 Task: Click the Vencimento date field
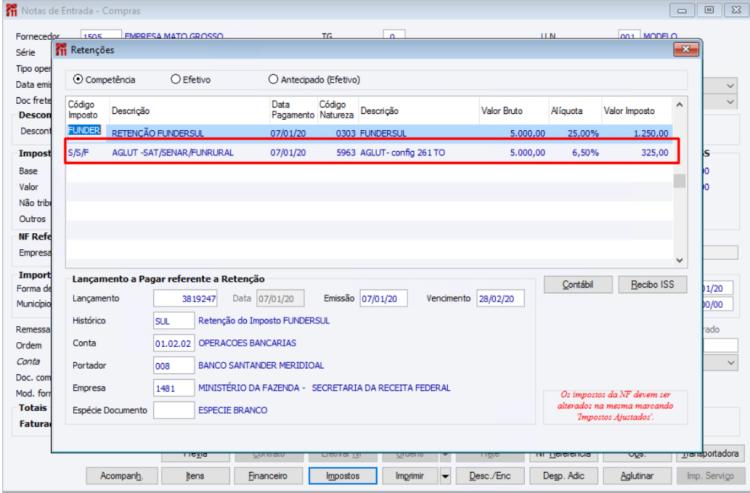coord(500,298)
